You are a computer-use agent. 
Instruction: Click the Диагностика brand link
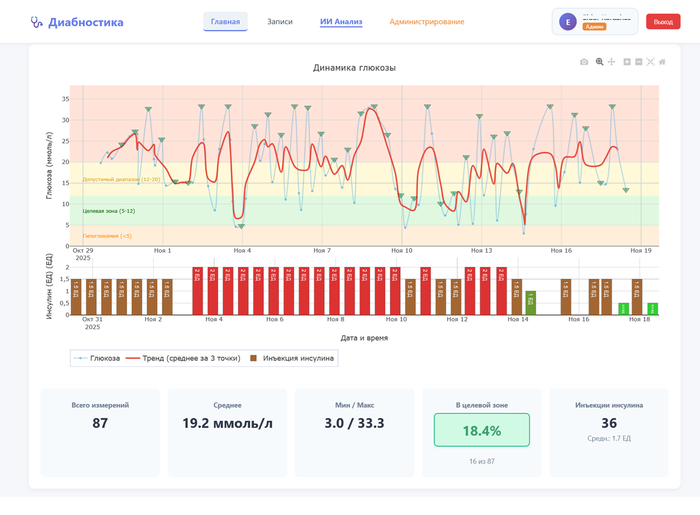[86, 22]
